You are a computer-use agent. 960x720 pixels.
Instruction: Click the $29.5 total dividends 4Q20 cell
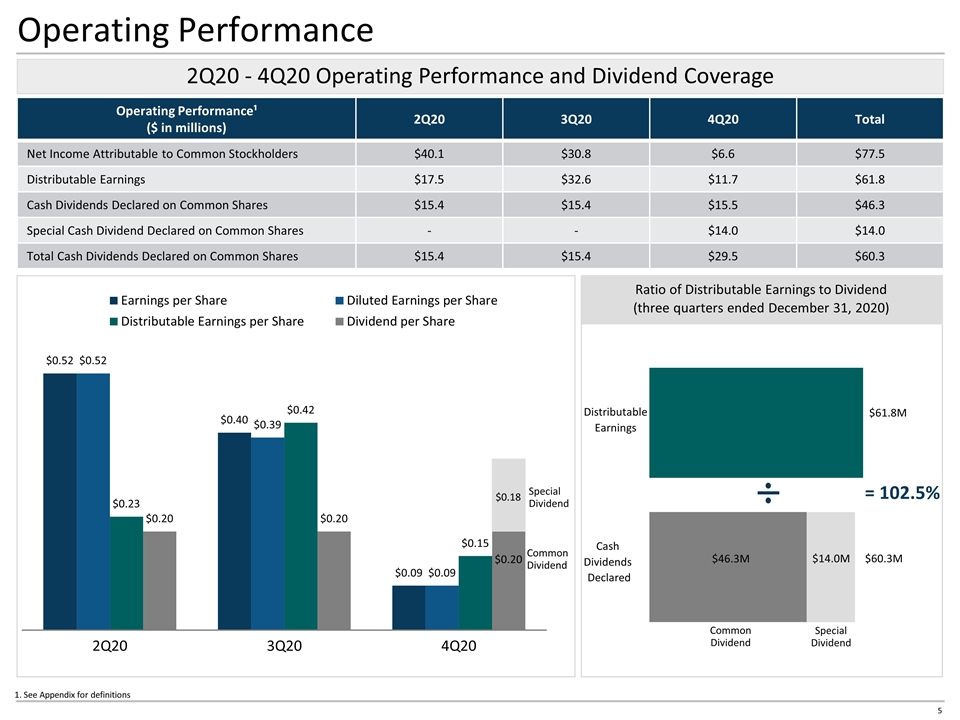723,257
